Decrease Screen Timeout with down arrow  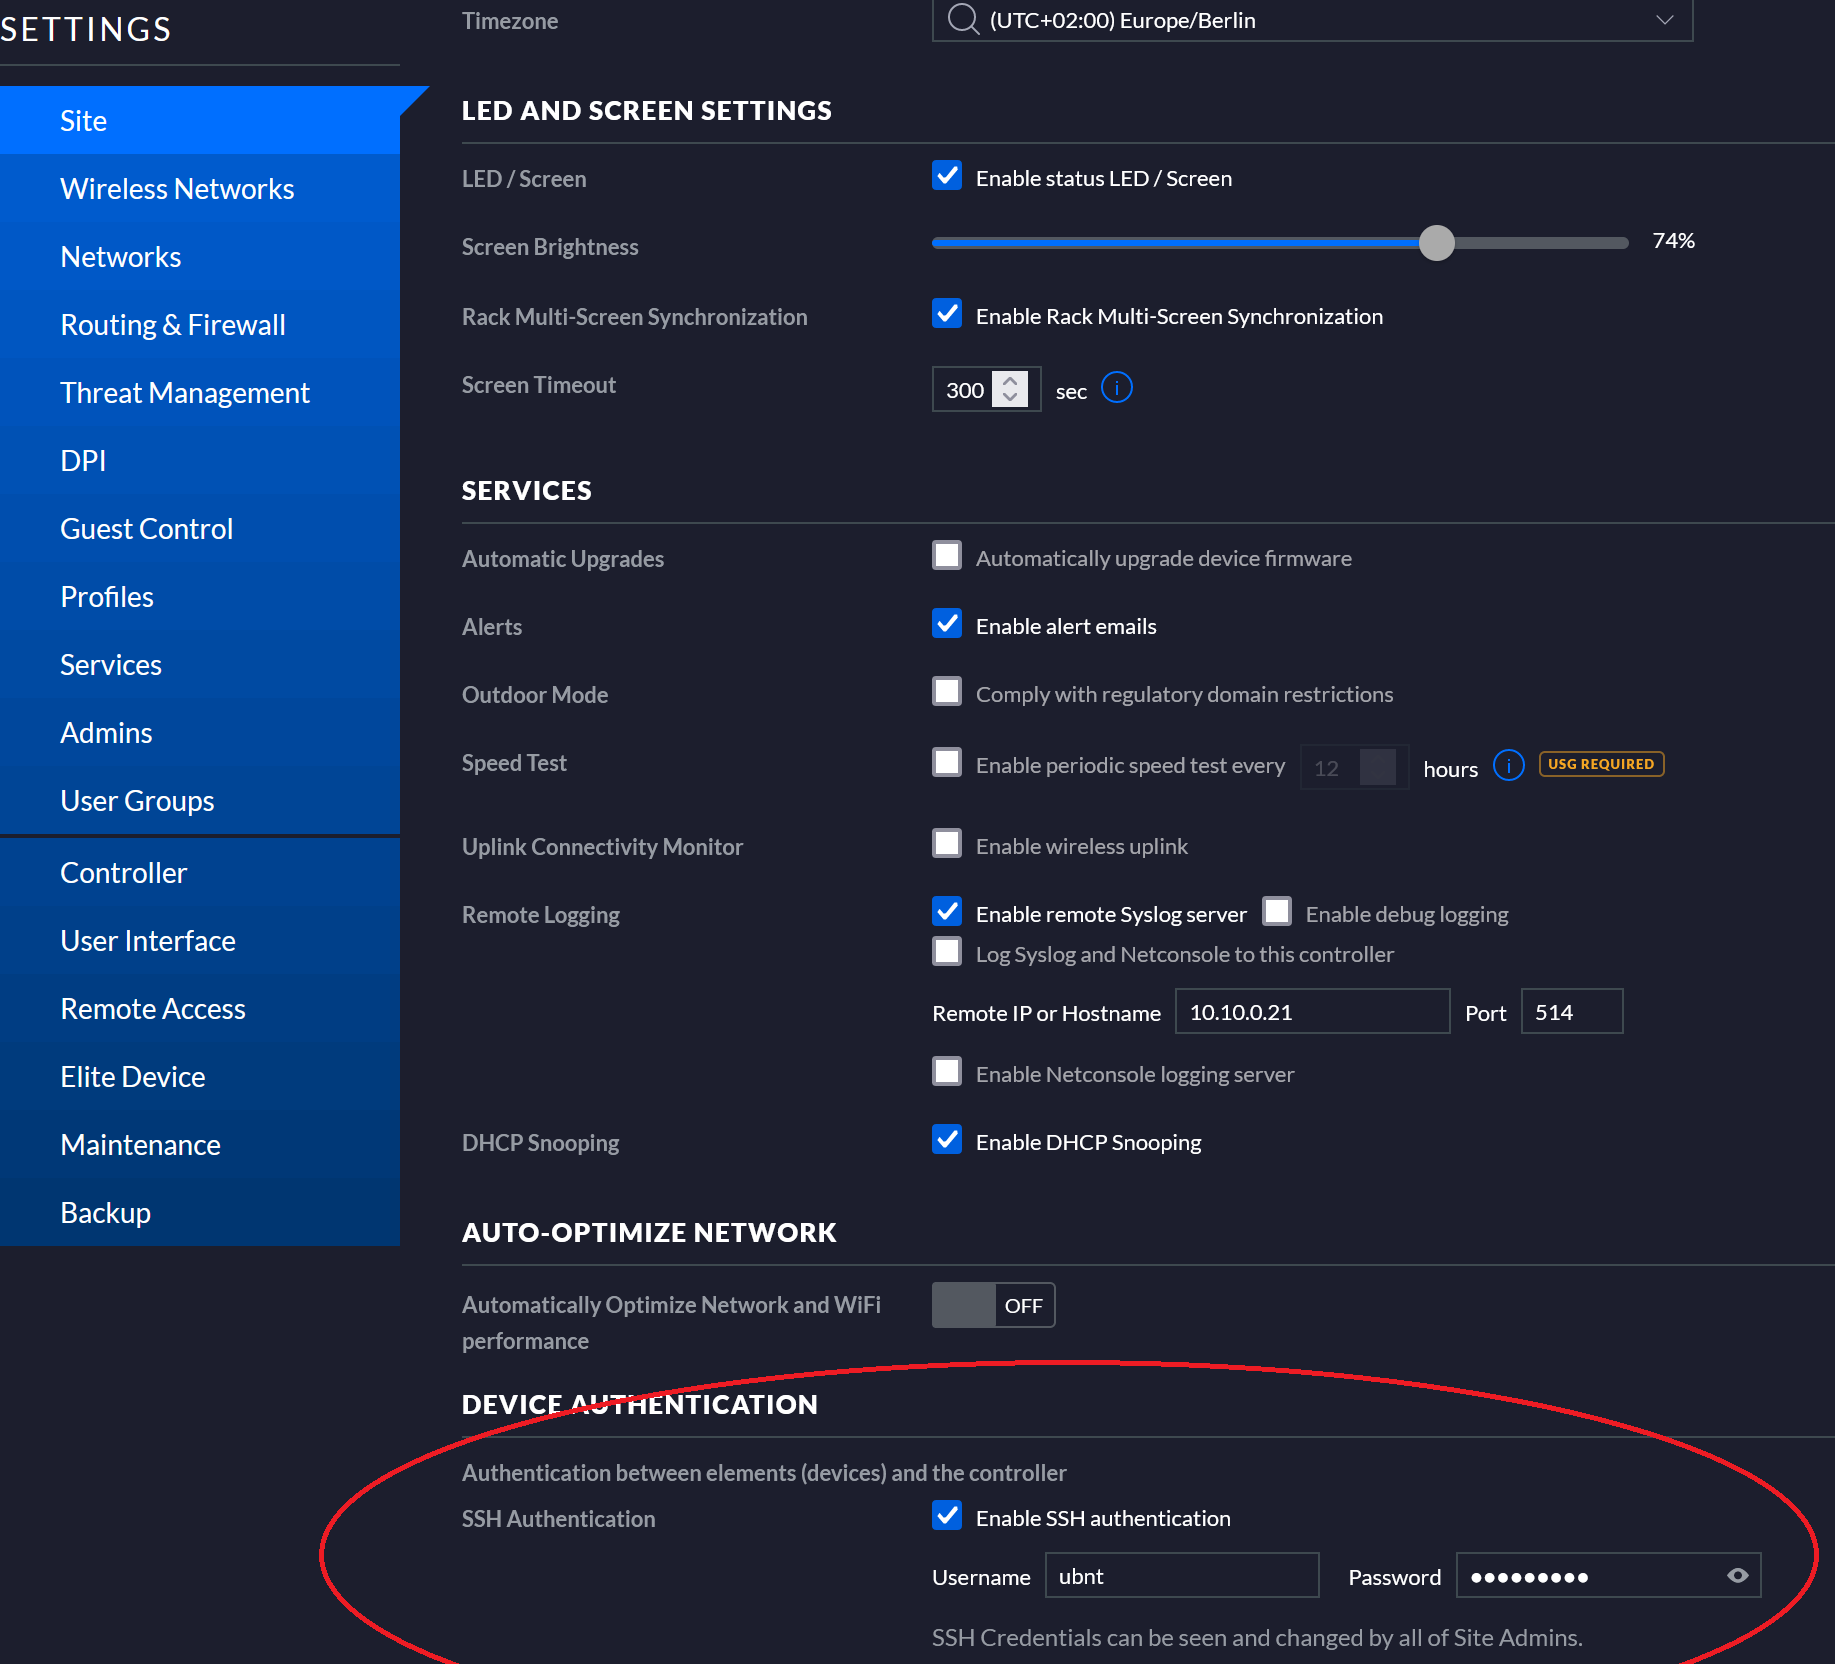(x=1010, y=398)
